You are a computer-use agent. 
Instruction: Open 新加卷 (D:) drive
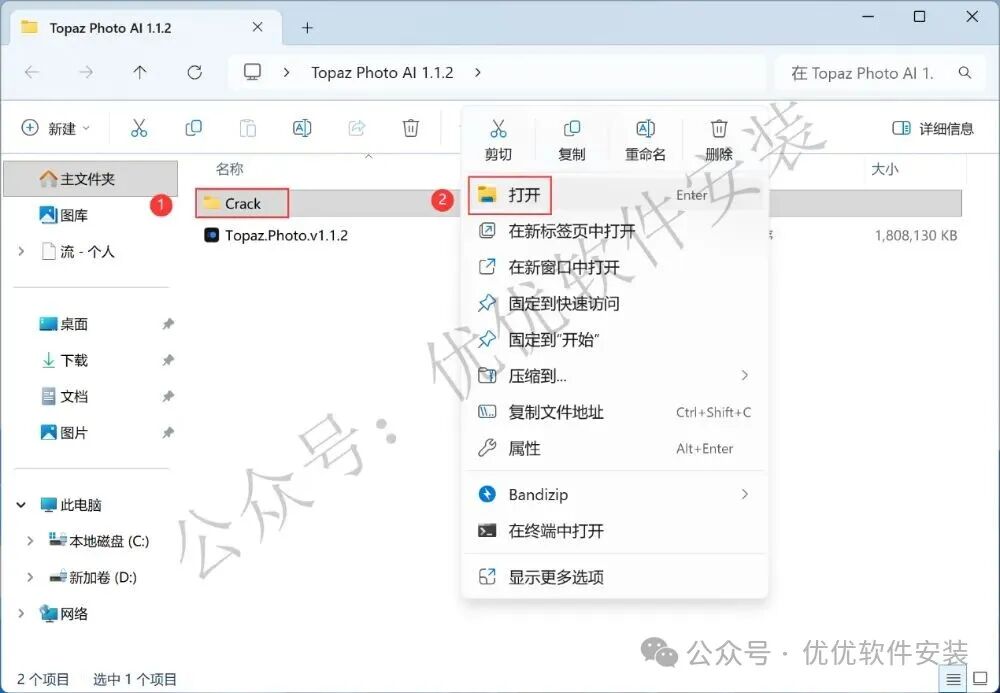(93, 578)
